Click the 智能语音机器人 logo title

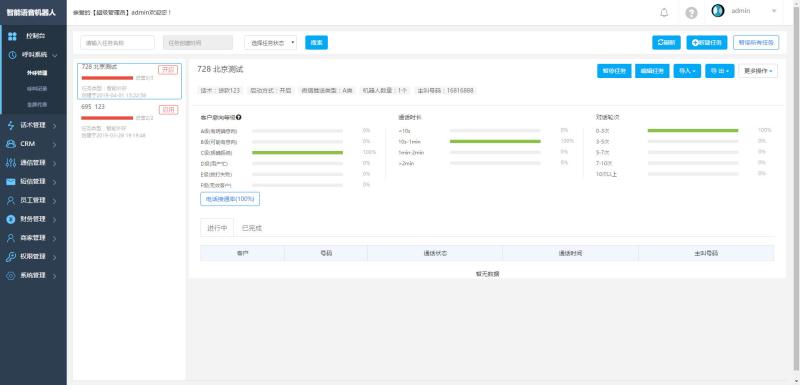pyautogui.click(x=31, y=13)
